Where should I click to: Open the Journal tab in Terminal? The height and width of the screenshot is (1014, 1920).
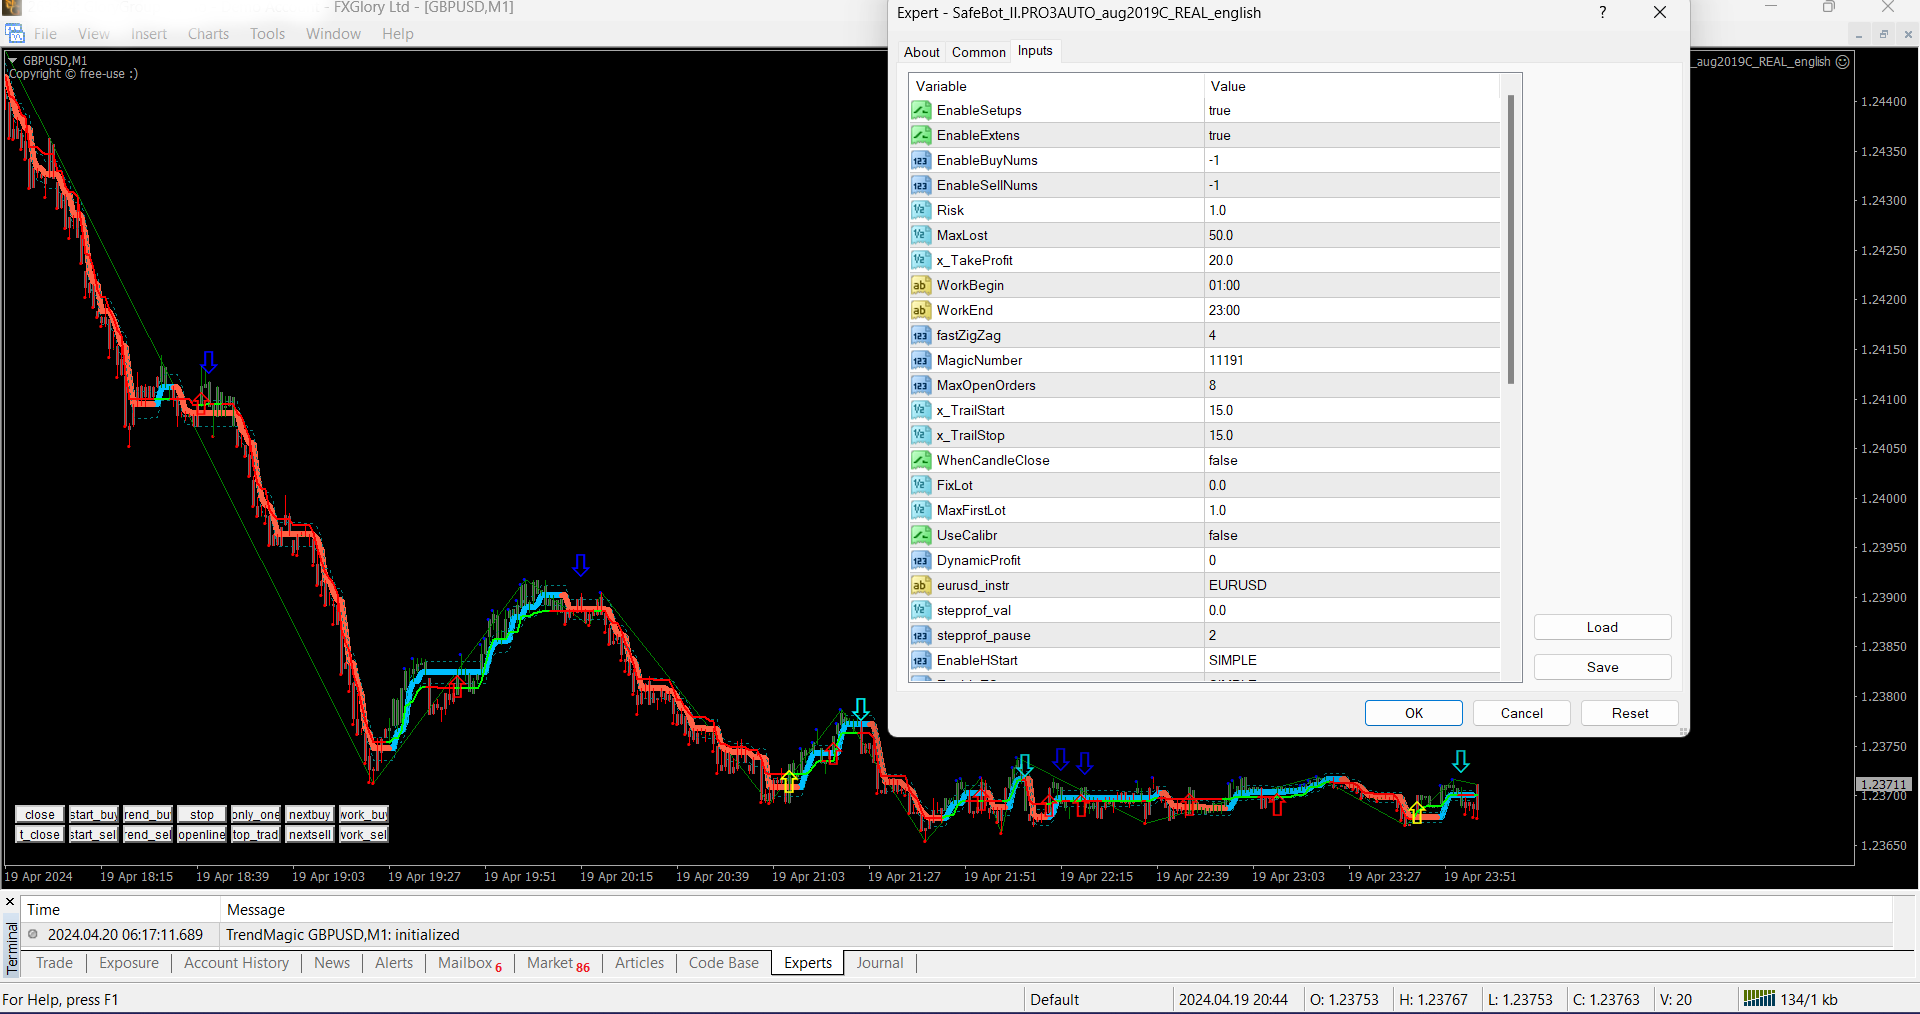point(879,963)
